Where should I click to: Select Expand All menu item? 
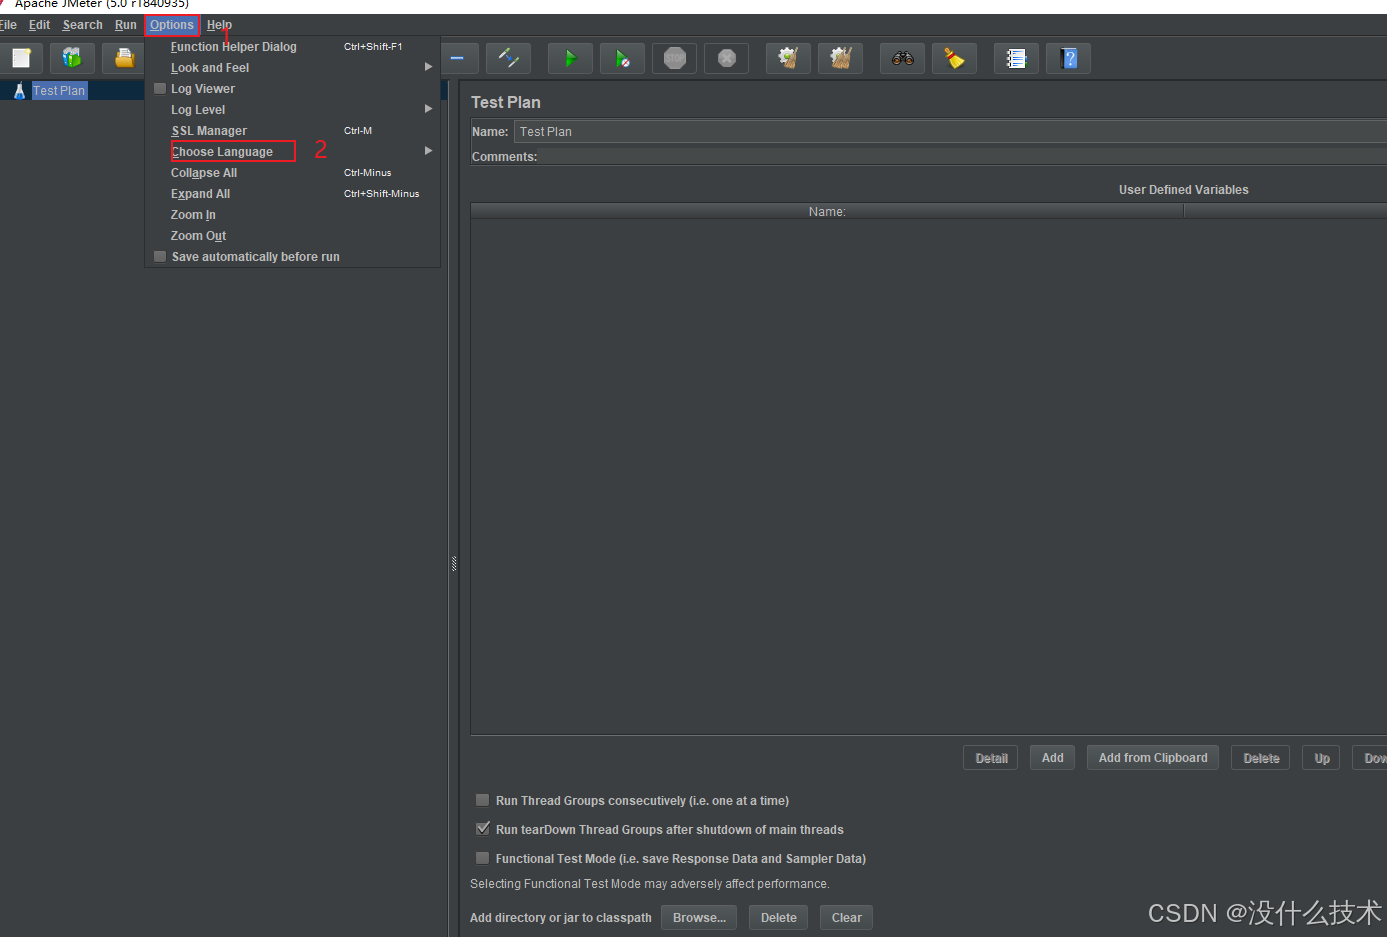(x=292, y=193)
